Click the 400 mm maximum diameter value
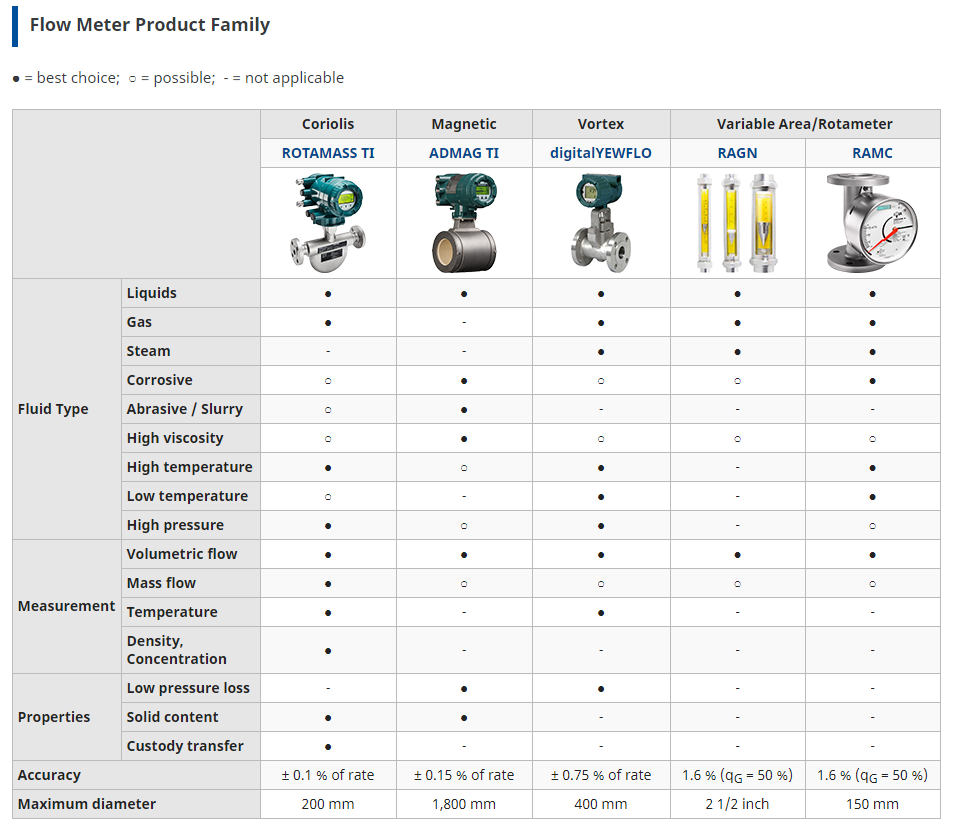 pos(601,804)
